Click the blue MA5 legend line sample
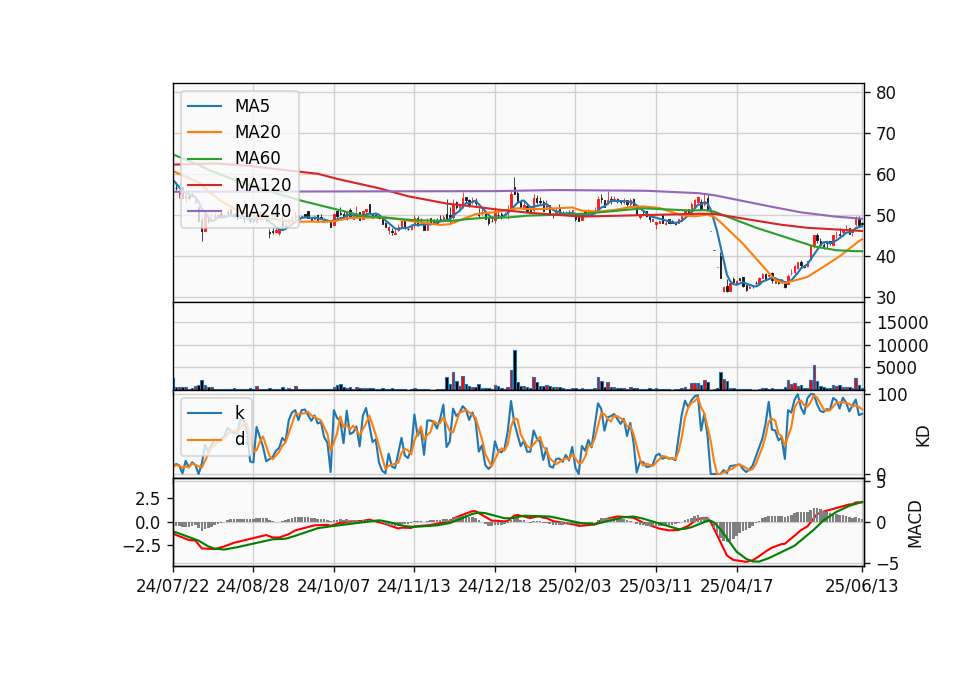This screenshot has width=960, height=690. 204,107
